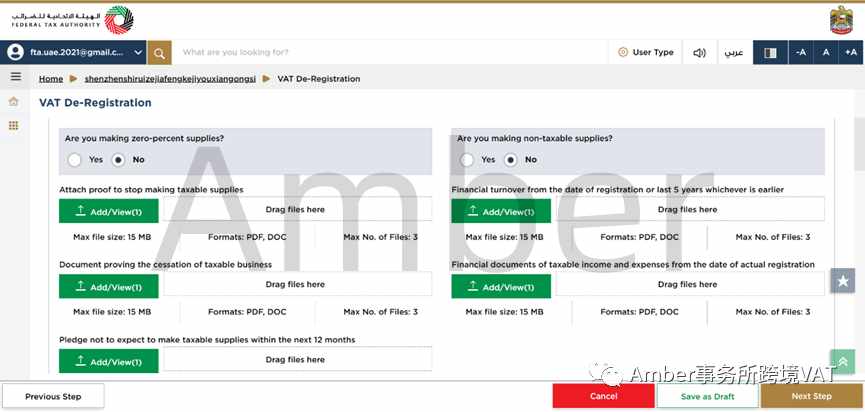Select Yes for non-taxable supplies
865x412 pixels.
[x=467, y=160]
